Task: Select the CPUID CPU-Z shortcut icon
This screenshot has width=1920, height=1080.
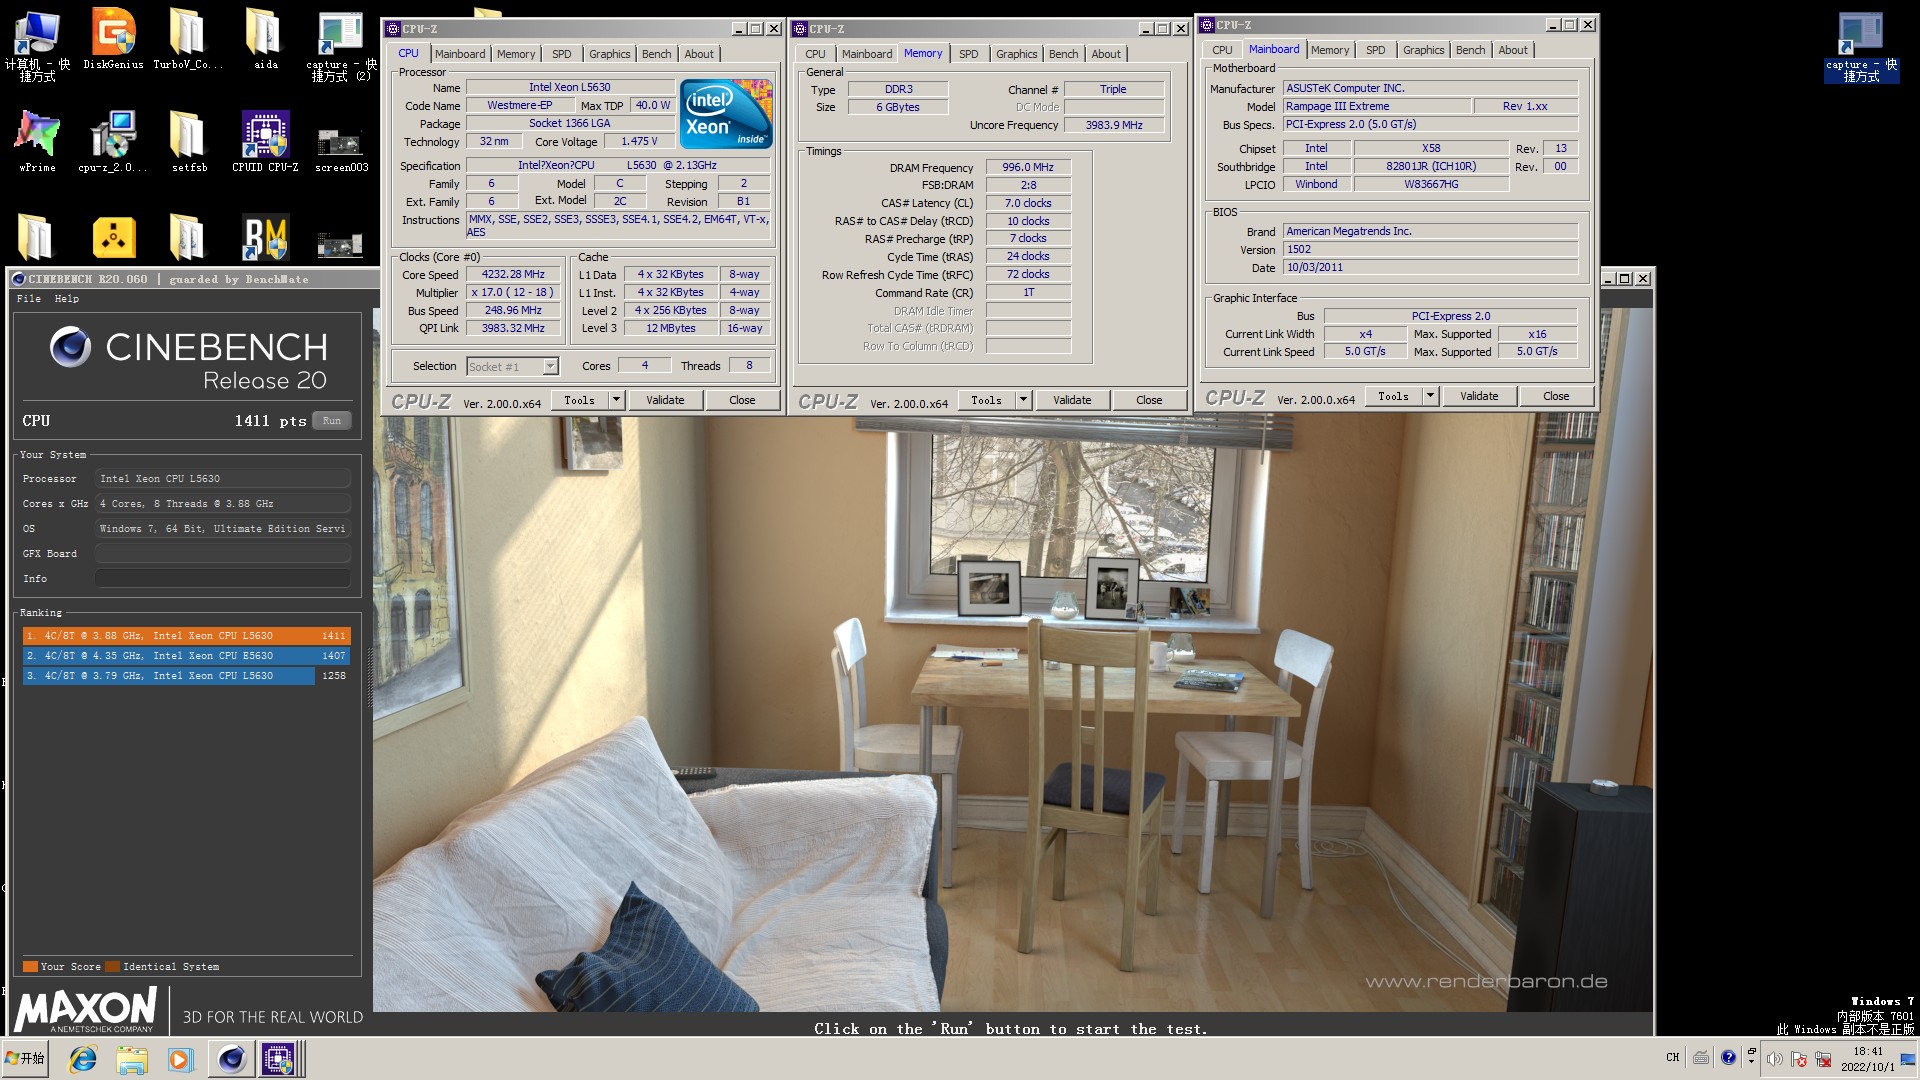Action: tap(265, 141)
